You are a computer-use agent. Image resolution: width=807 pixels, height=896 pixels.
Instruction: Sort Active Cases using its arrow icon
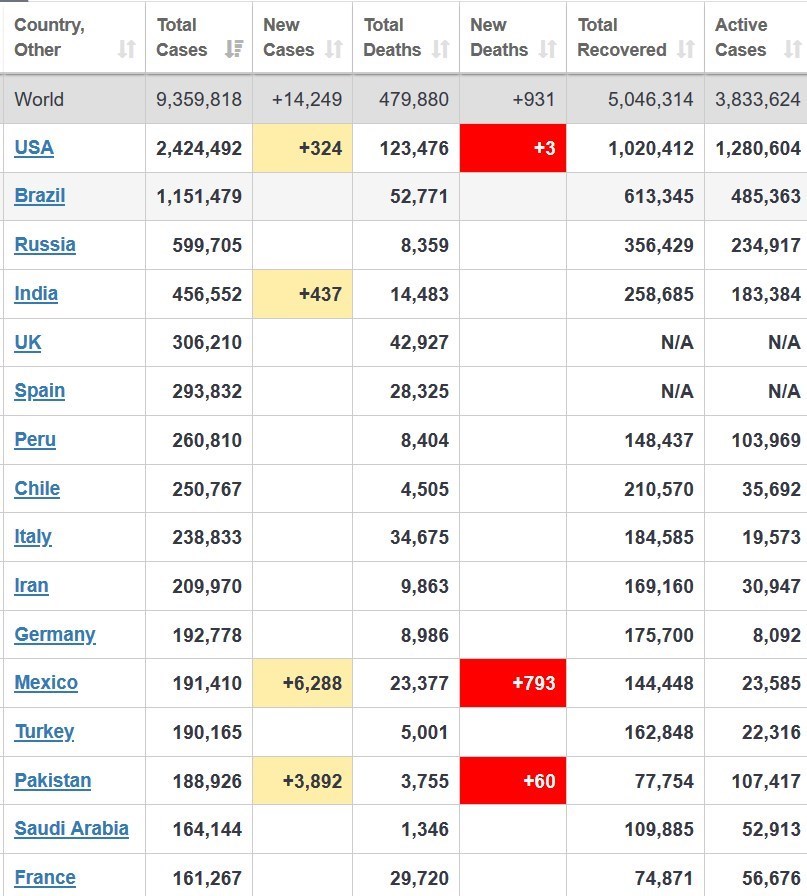(793, 50)
